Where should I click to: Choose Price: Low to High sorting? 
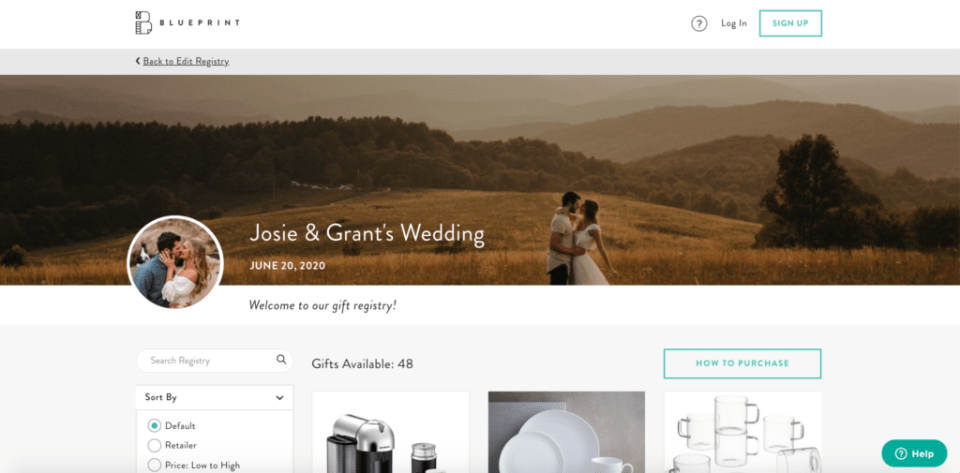tap(194, 465)
